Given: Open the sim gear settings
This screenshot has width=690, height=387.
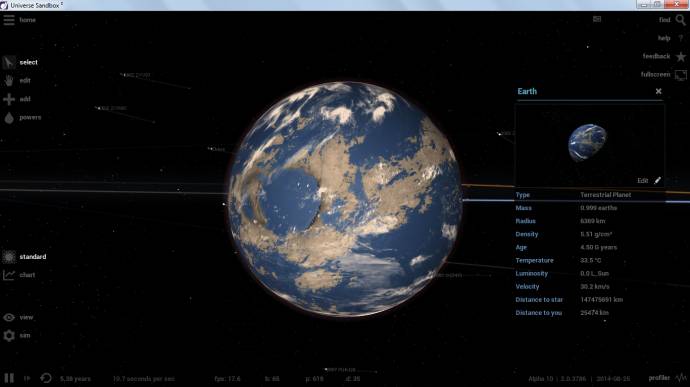Looking at the screenshot, I should 9,335.
